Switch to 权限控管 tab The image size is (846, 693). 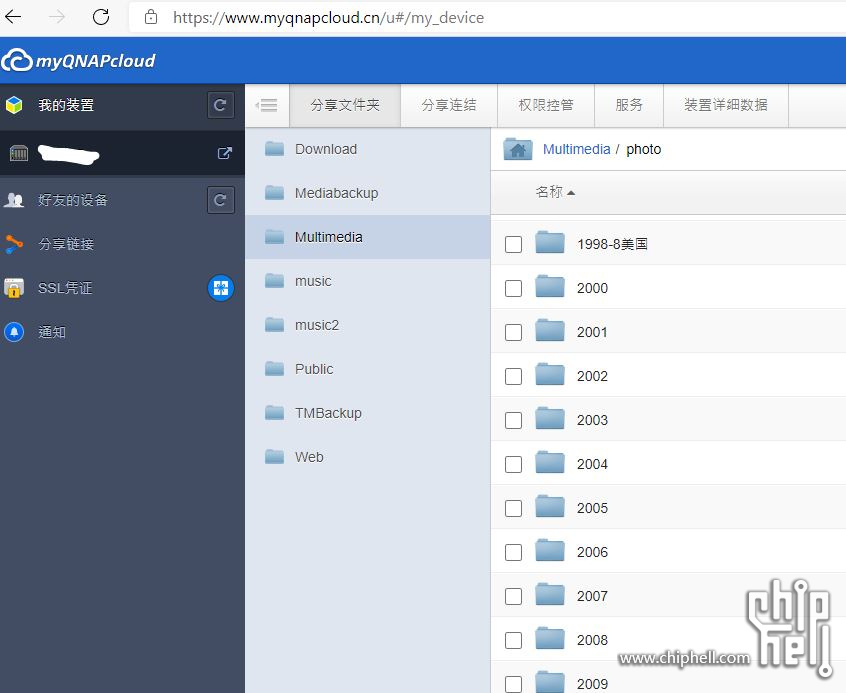545,105
